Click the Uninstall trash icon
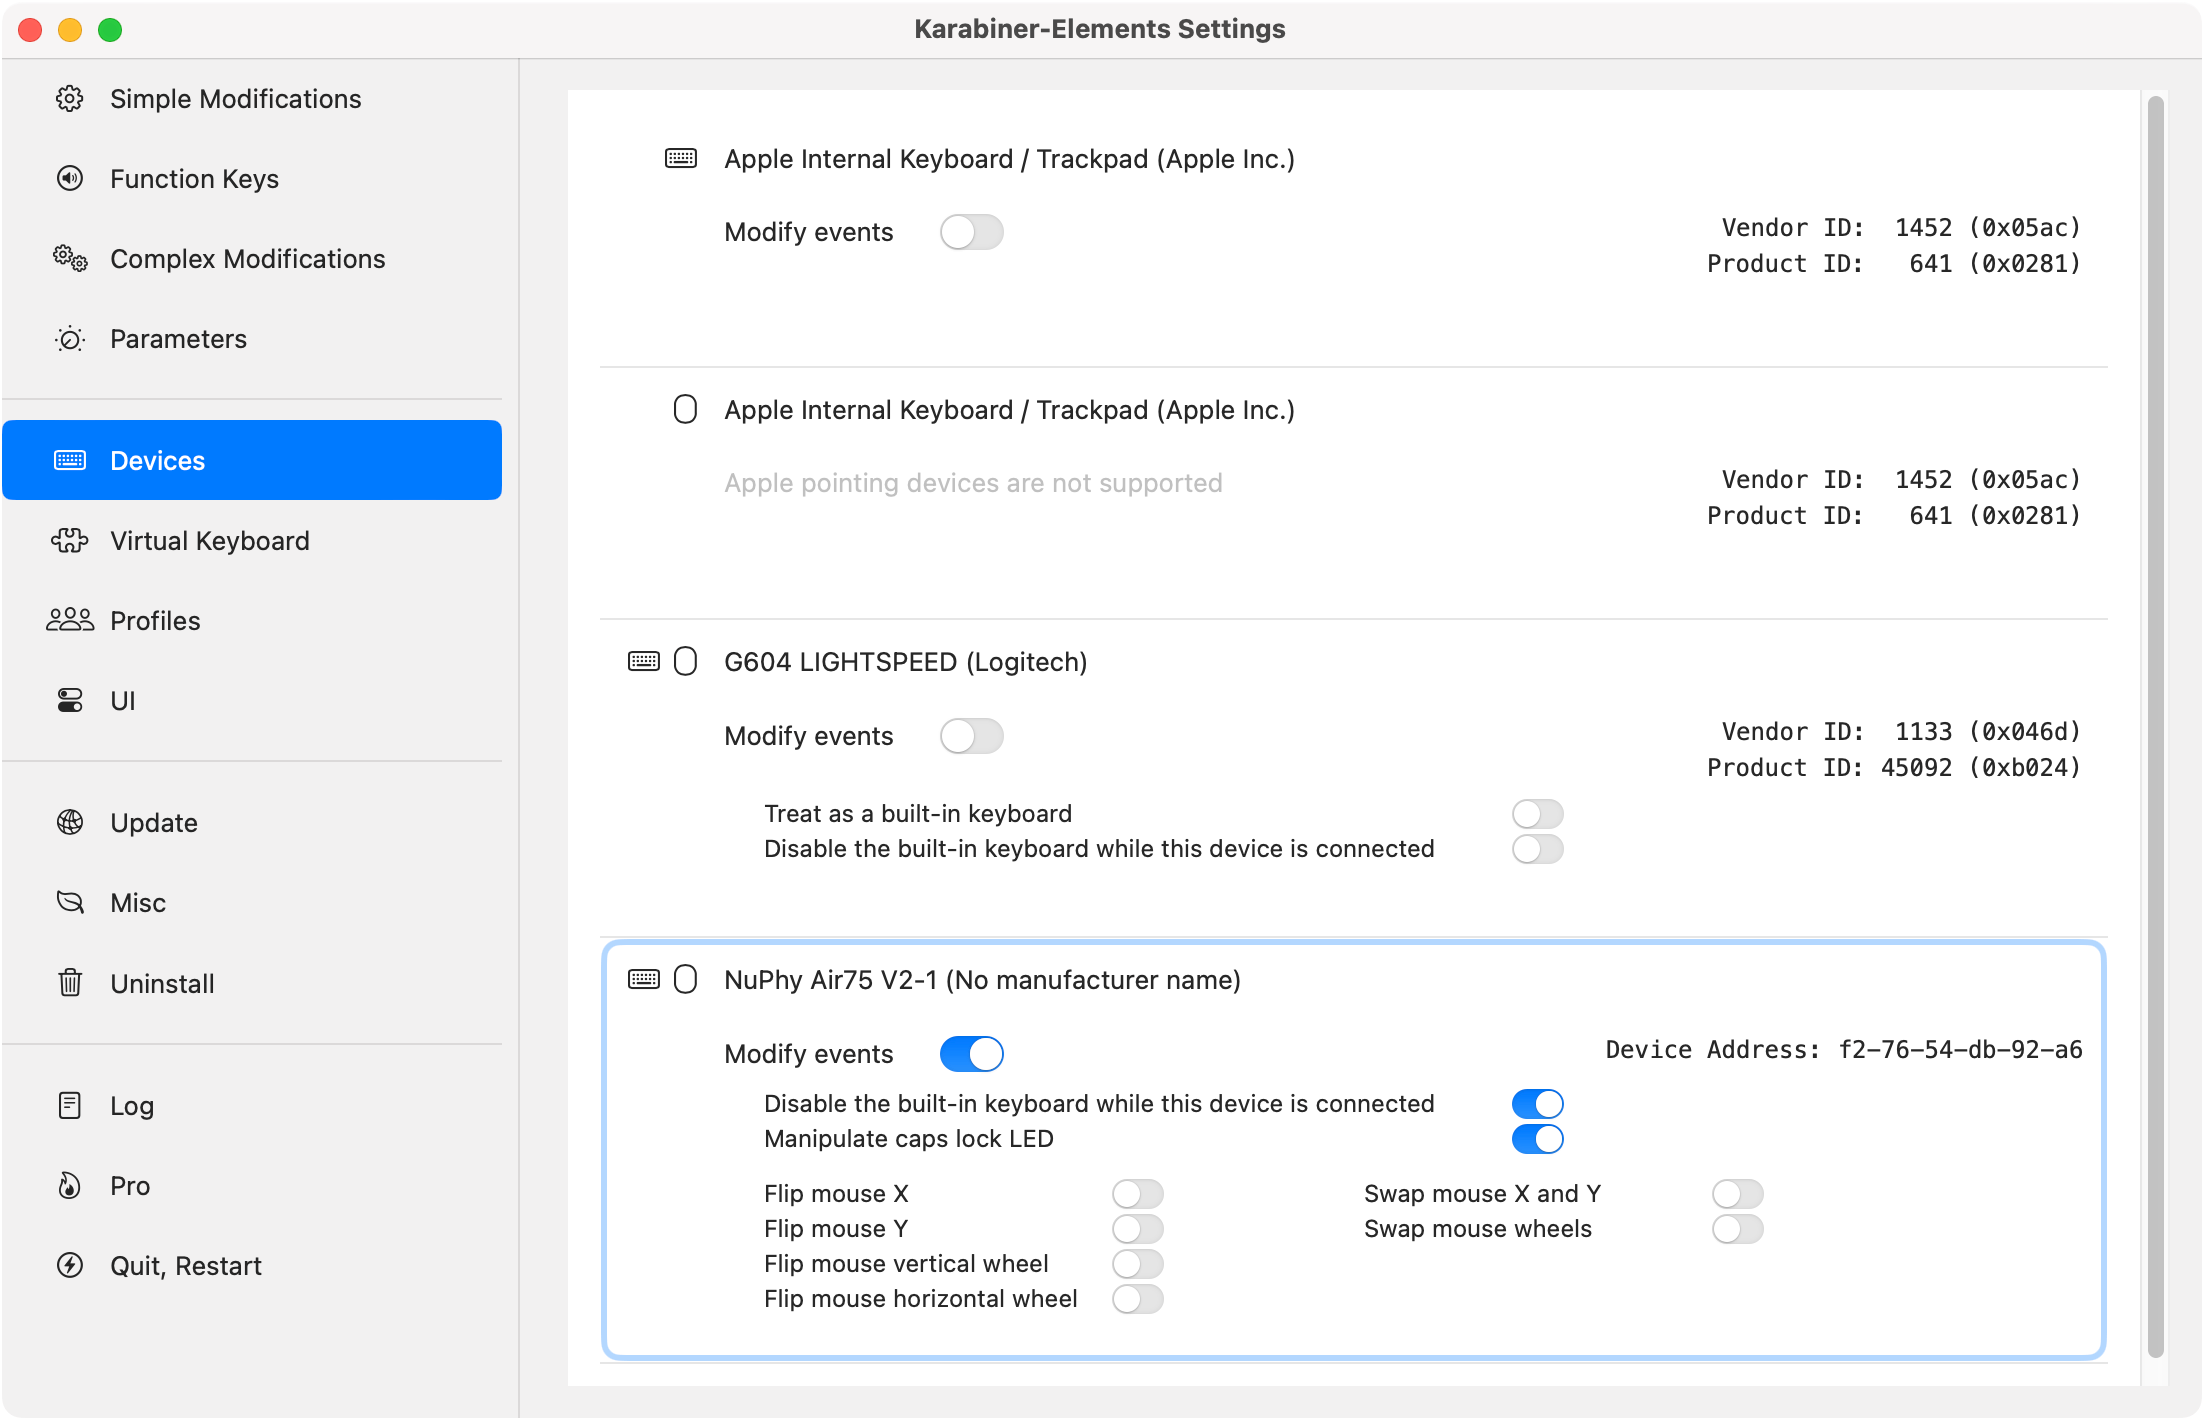 tap(69, 983)
